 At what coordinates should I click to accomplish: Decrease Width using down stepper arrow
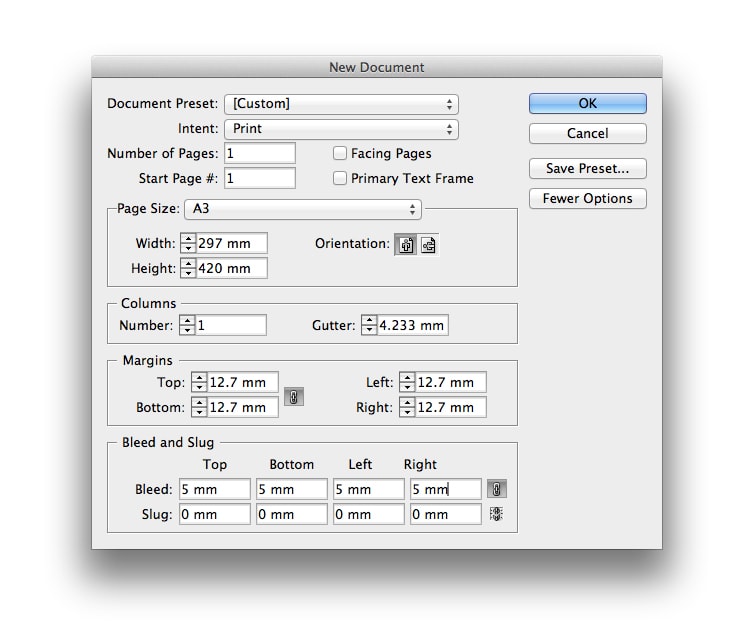tap(188, 248)
